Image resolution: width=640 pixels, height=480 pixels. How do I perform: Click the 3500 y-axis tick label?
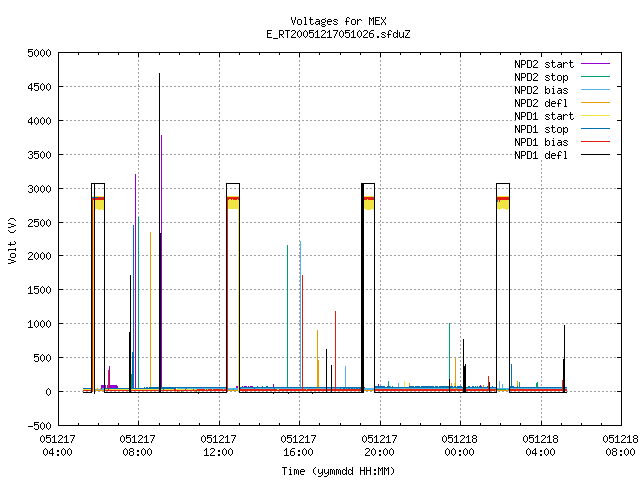[x=39, y=155]
